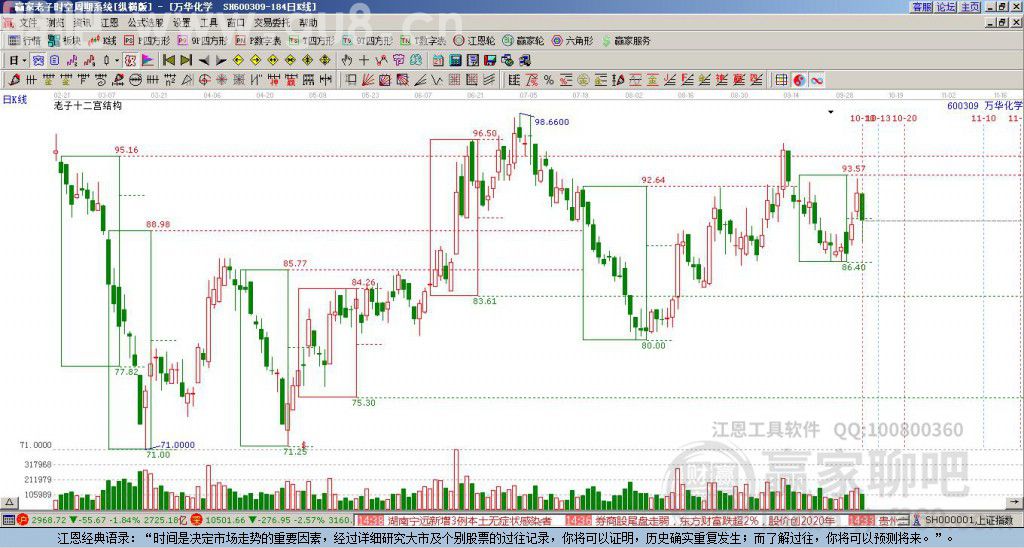Click the 95.16 price label
This screenshot has width=1024, height=548.
(x=126, y=150)
